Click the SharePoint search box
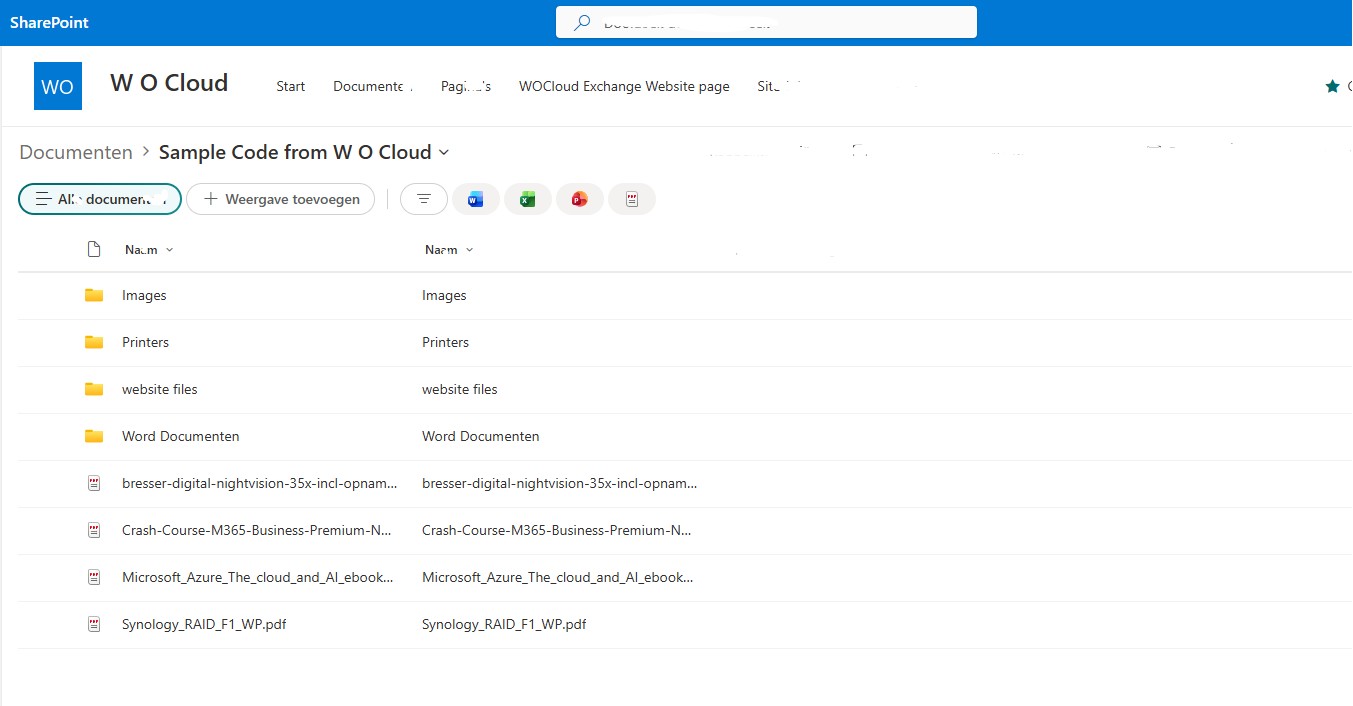The image size is (1353, 706). point(766,22)
